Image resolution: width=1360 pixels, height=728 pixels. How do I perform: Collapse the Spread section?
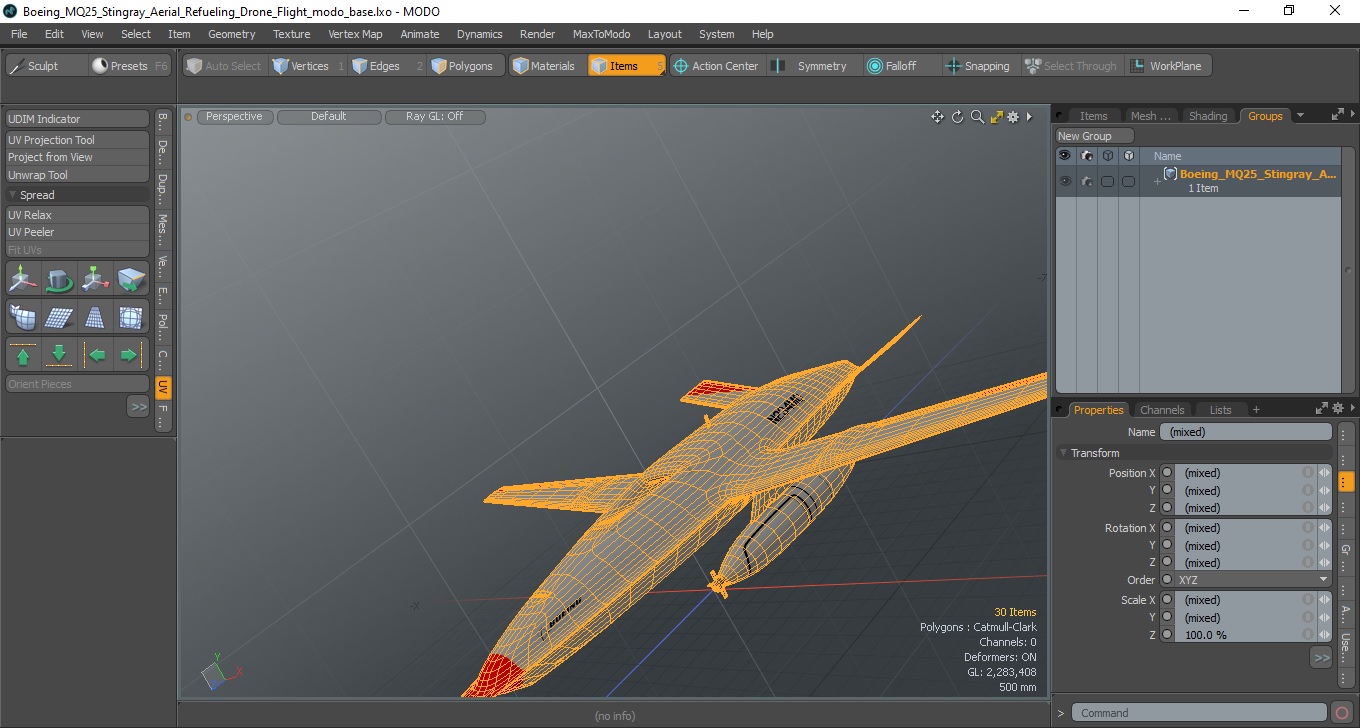coord(13,195)
